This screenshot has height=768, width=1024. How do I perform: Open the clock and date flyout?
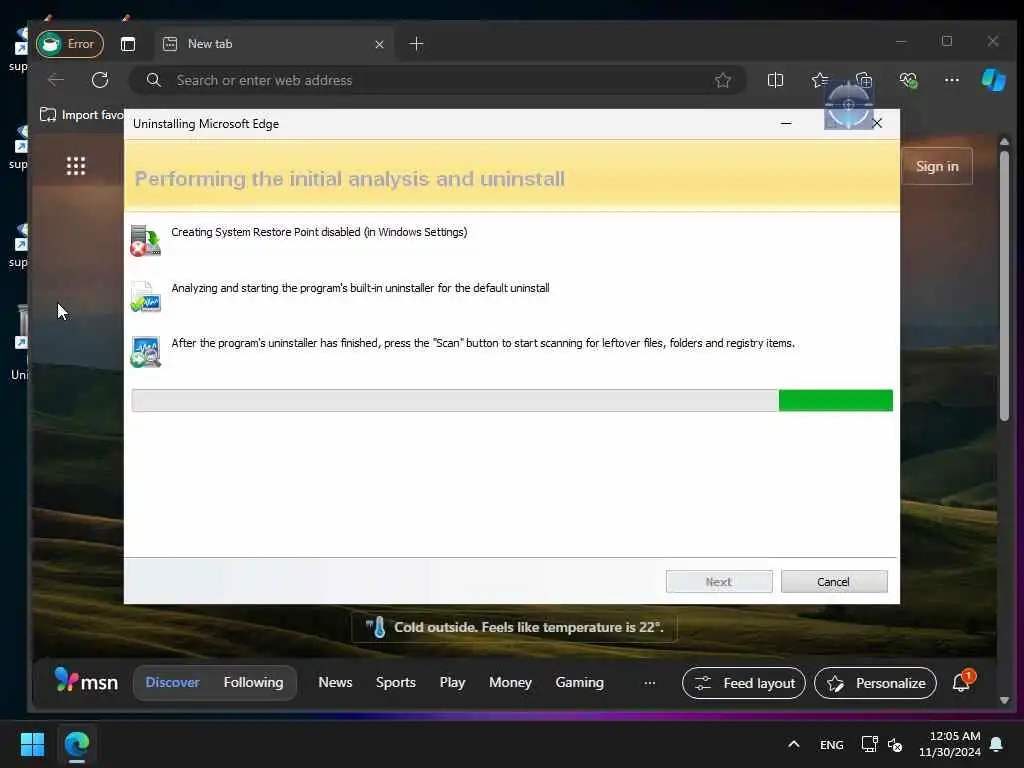coord(950,744)
